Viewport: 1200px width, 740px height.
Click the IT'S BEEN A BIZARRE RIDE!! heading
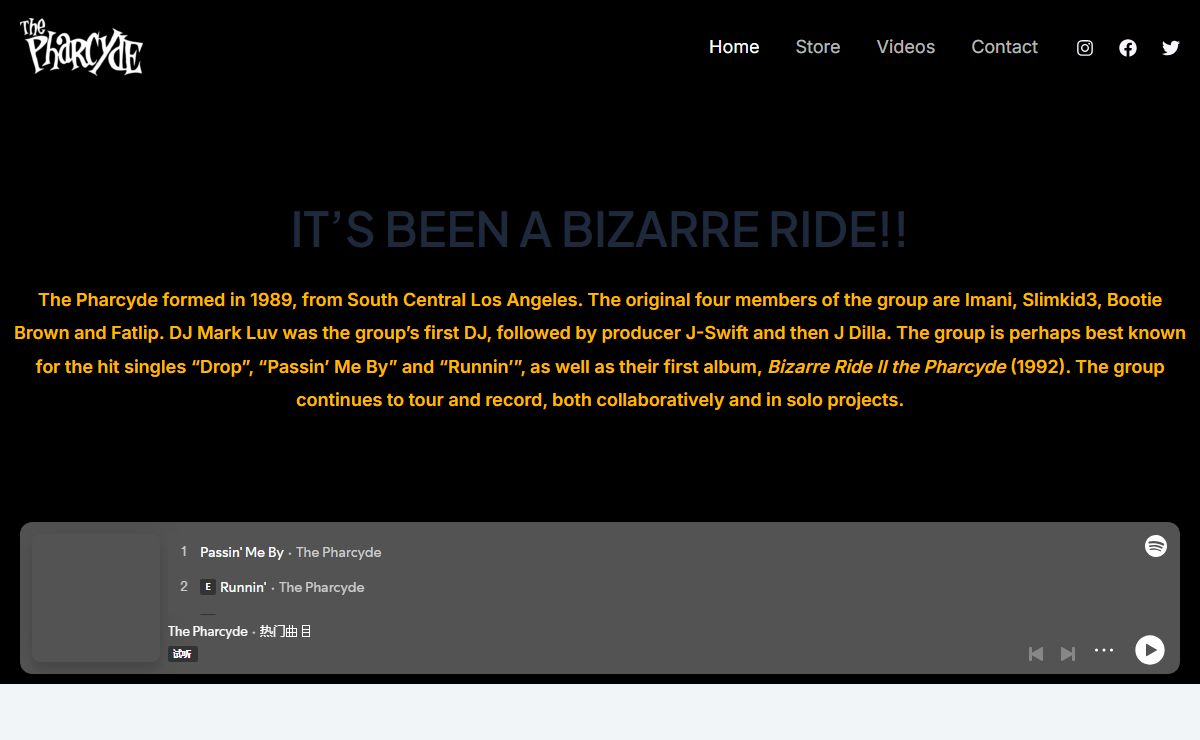599,229
